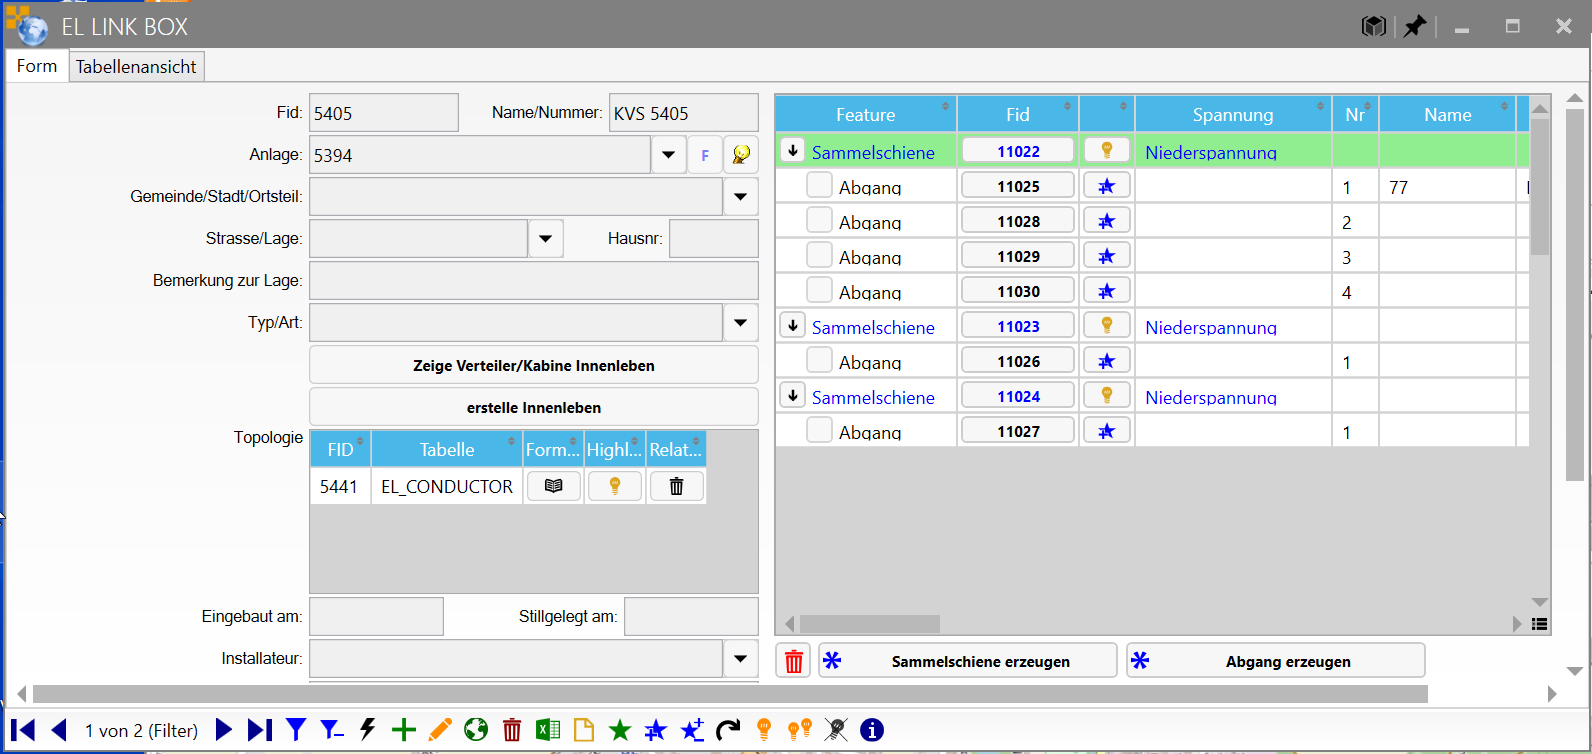The width and height of the screenshot is (1592, 754).
Task: Open the Strasse/Lage dropdown
Action: click(546, 239)
